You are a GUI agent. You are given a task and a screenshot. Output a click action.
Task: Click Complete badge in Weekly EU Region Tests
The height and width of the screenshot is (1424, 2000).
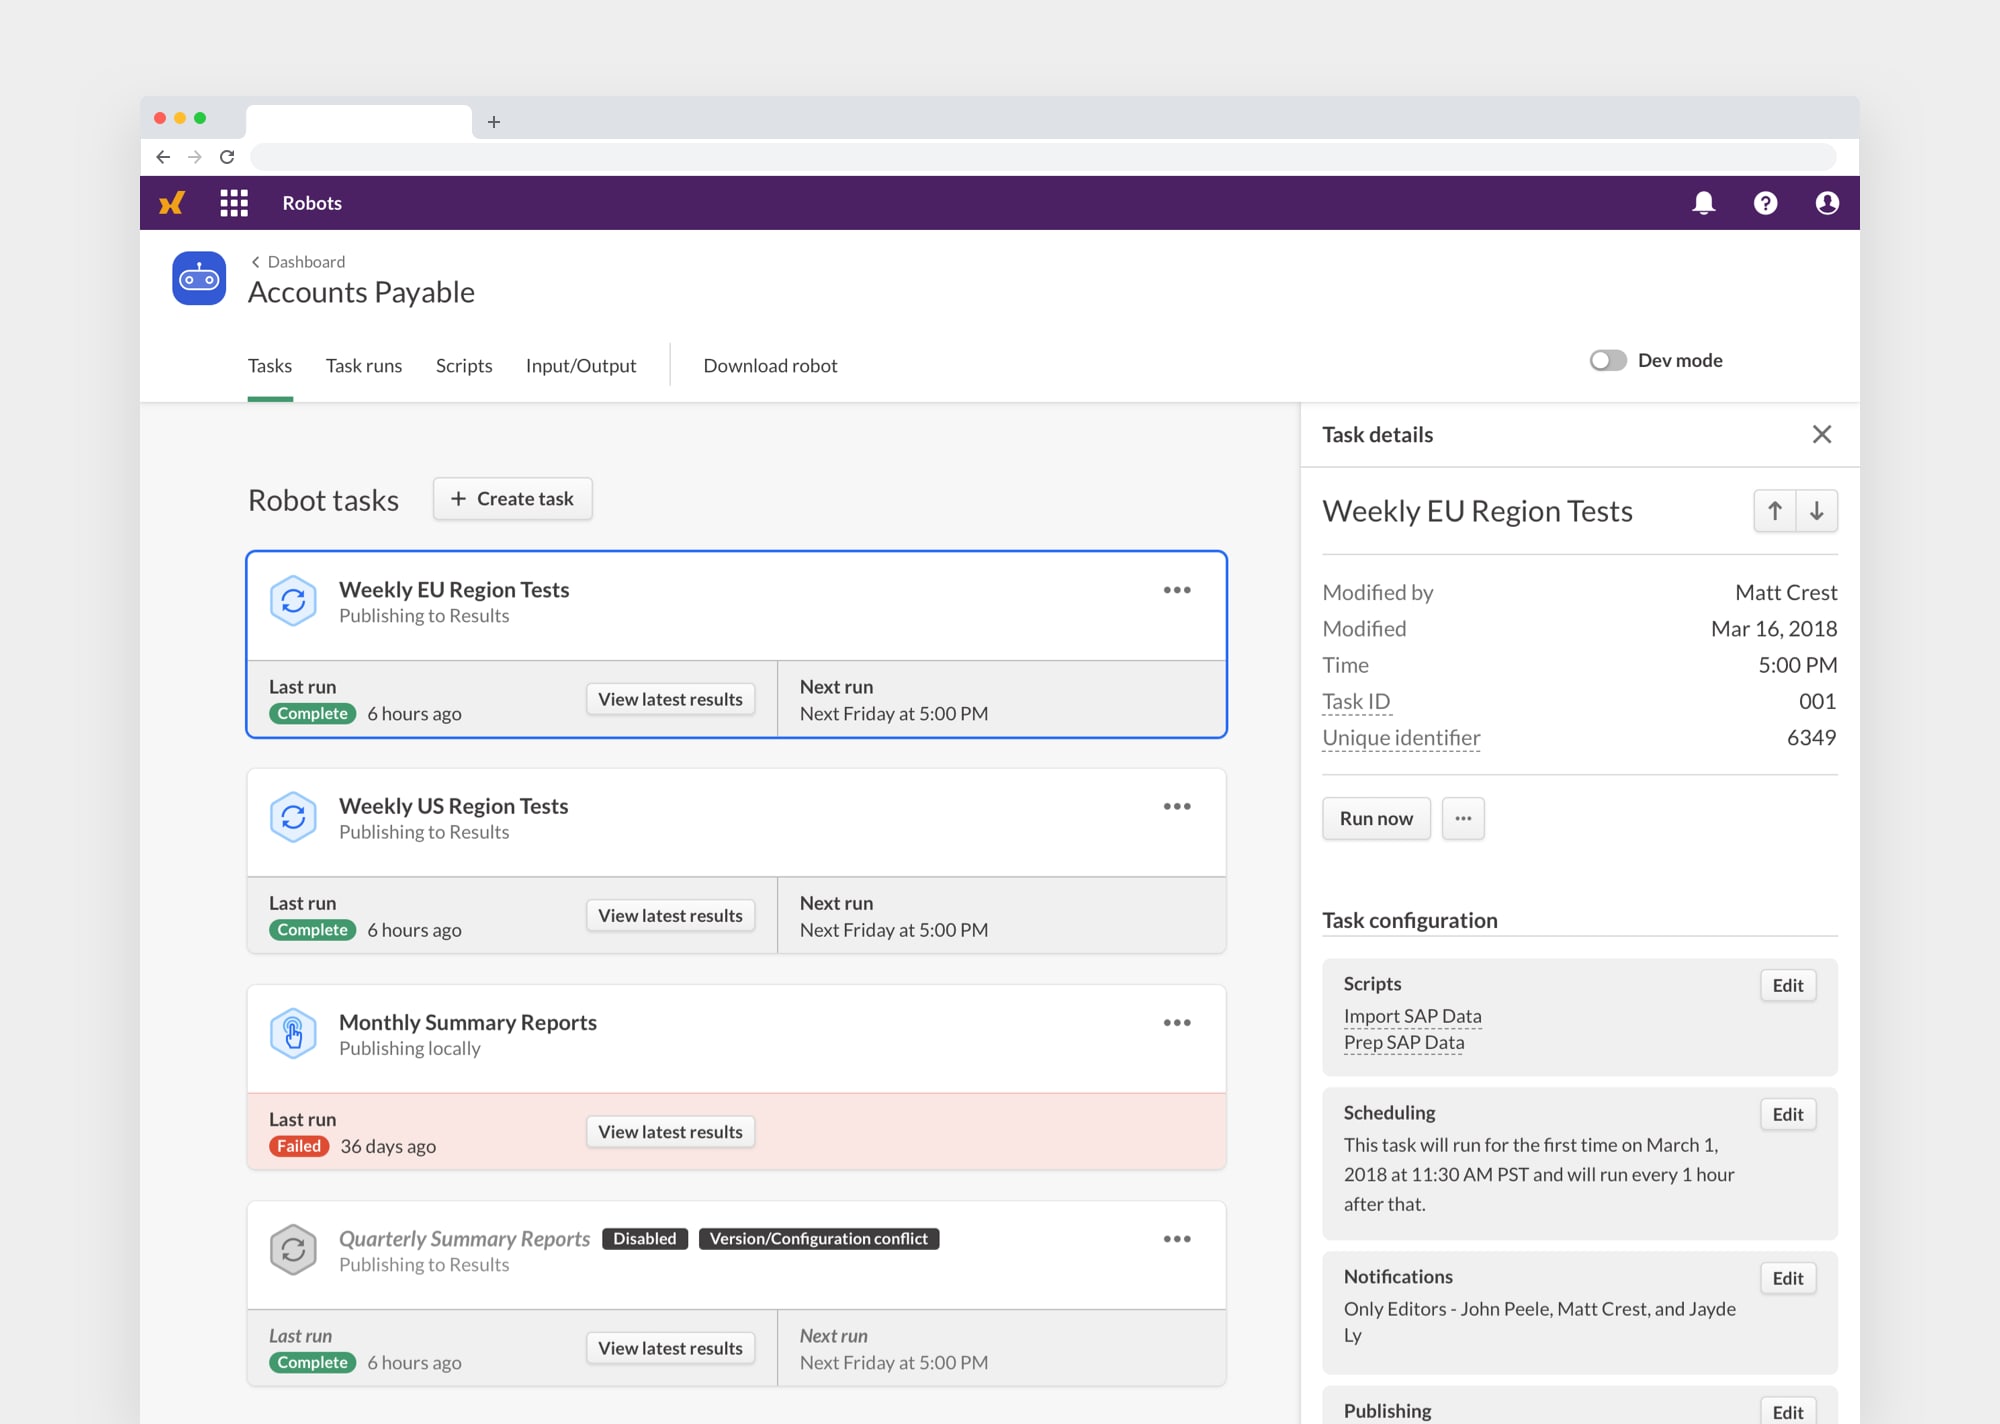pos(312,714)
